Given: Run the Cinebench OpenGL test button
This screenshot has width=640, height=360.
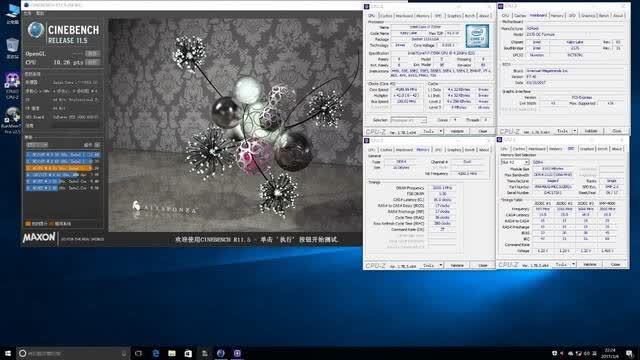Looking at the screenshot, I should pos(93,53).
